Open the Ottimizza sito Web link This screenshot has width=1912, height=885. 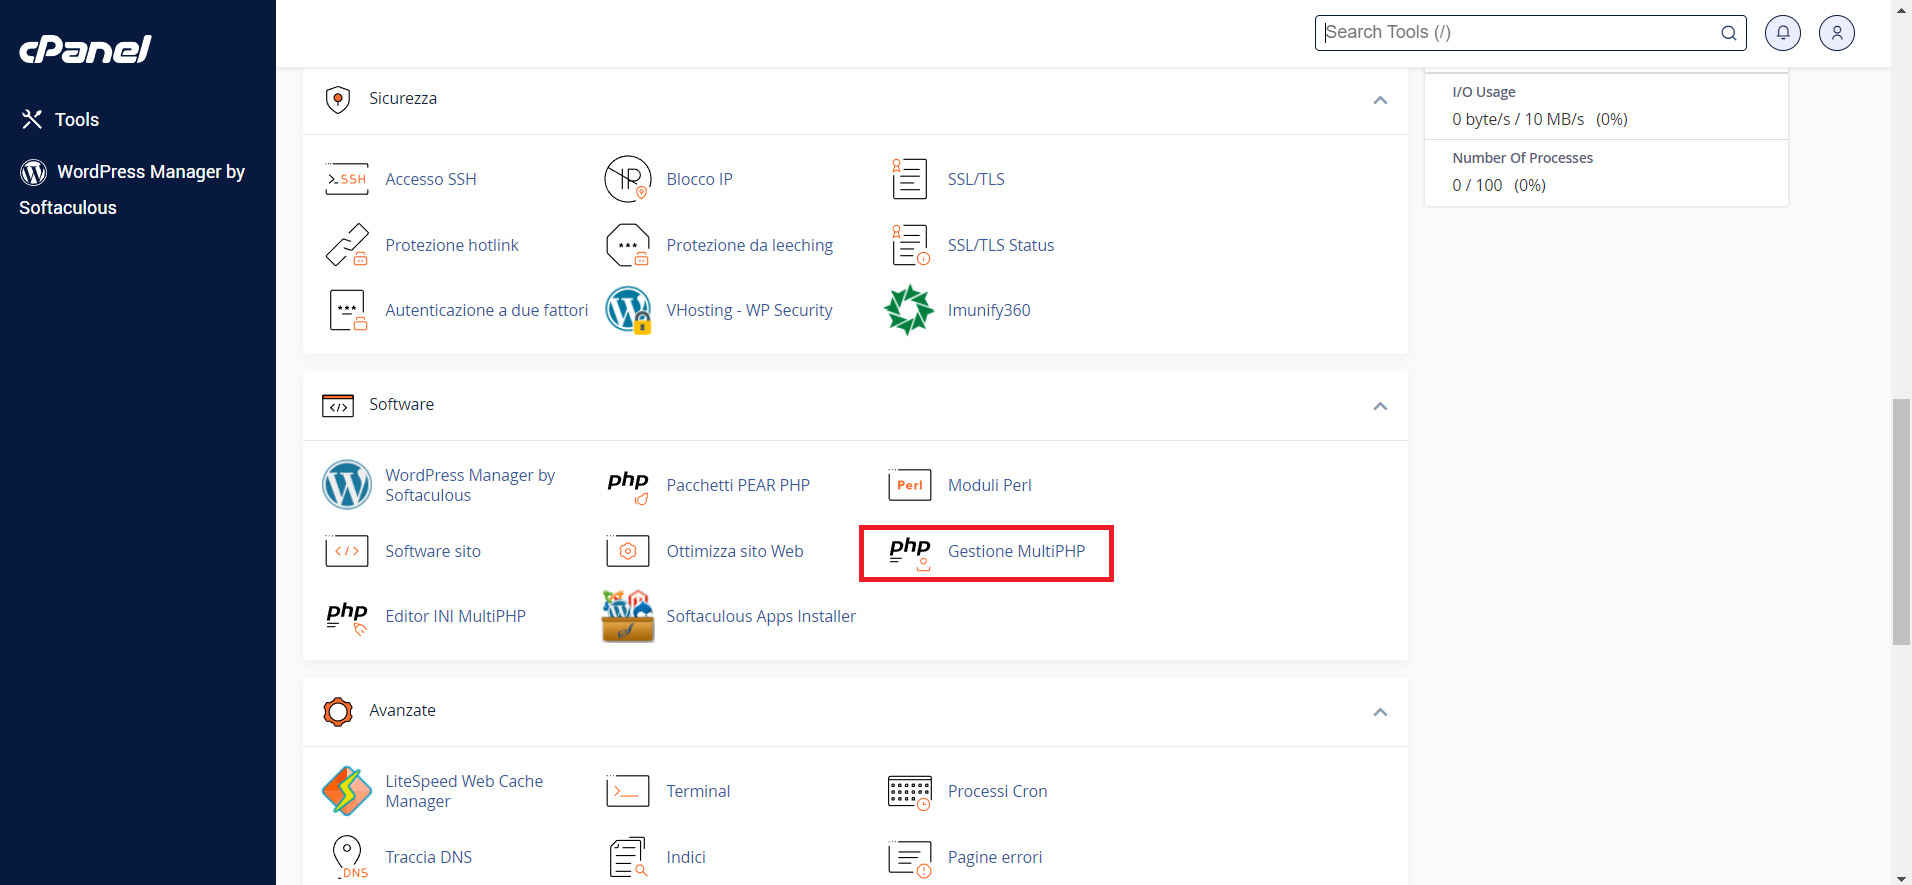735,551
